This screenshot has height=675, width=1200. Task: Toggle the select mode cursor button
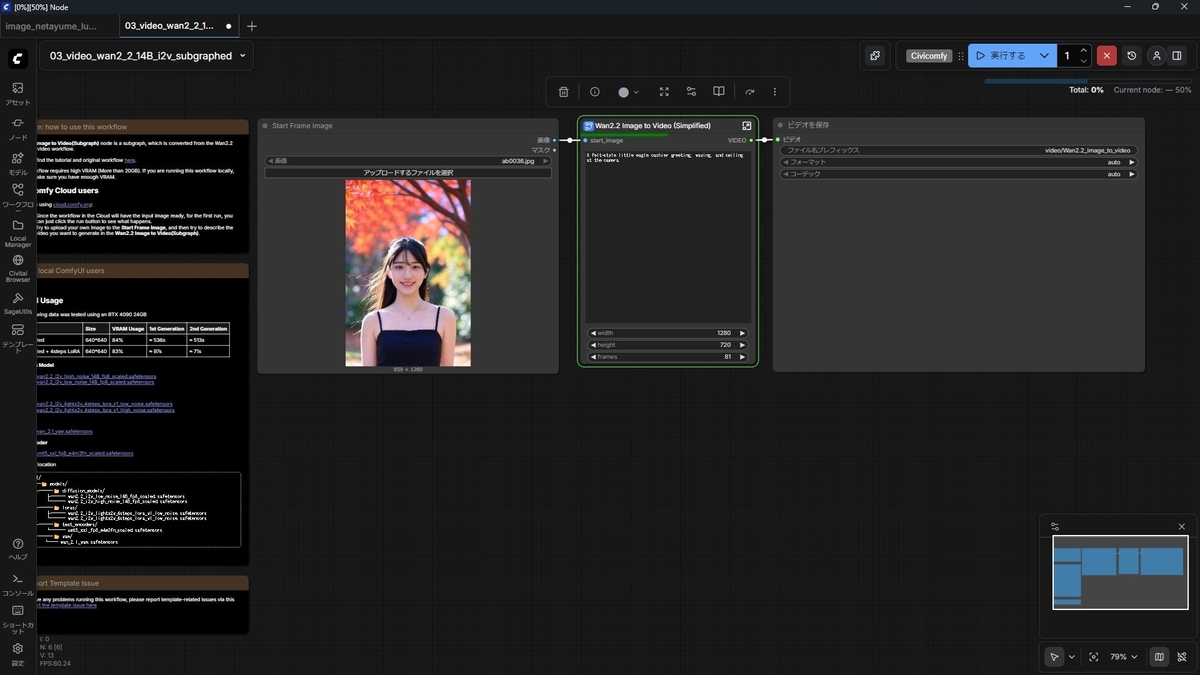point(1054,657)
